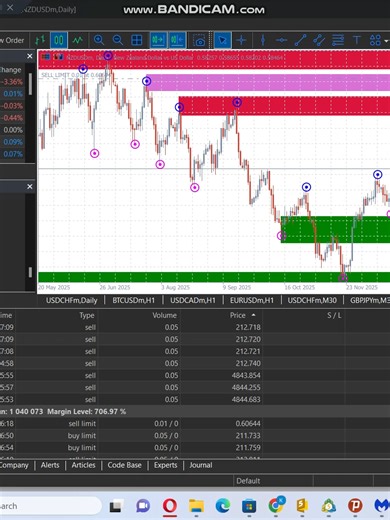Close the Navigator panel
Image resolution: width=390 pixels, height=520 pixels.
30,187
